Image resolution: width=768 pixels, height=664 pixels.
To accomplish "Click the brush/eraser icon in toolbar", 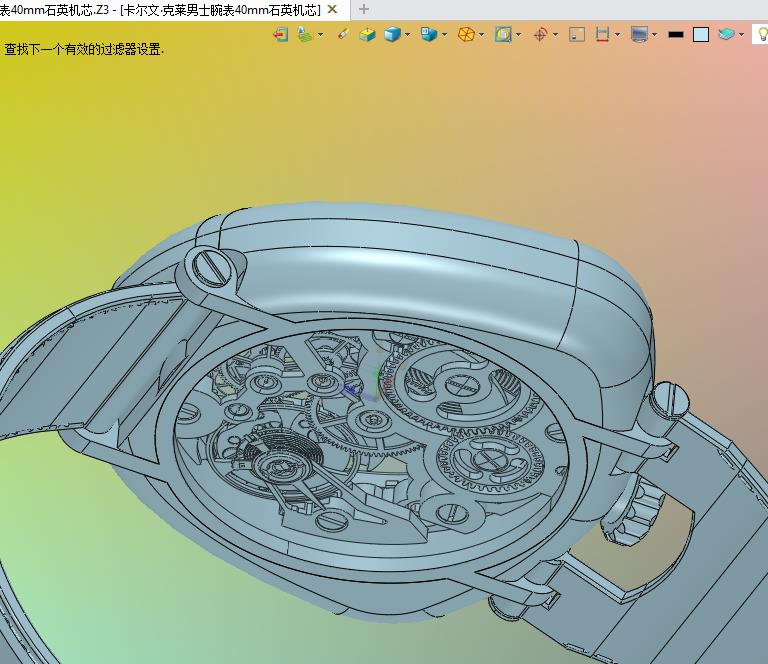I will (343, 34).
